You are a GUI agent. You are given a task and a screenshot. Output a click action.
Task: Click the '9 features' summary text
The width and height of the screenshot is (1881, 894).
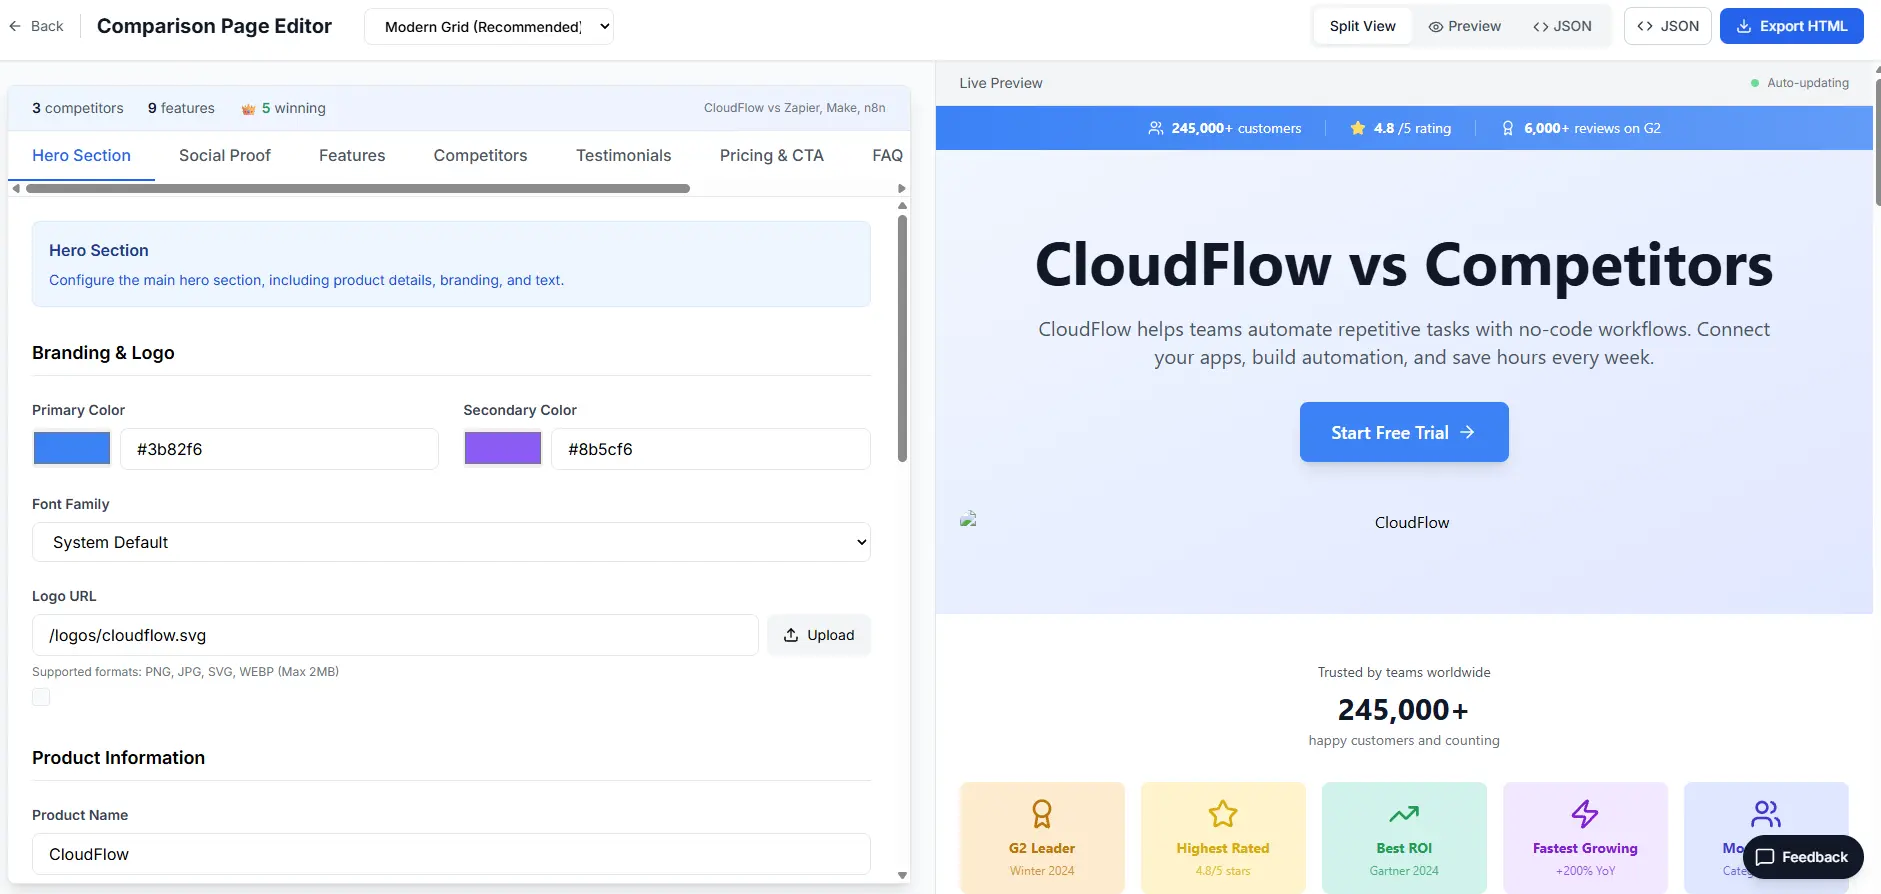181,108
